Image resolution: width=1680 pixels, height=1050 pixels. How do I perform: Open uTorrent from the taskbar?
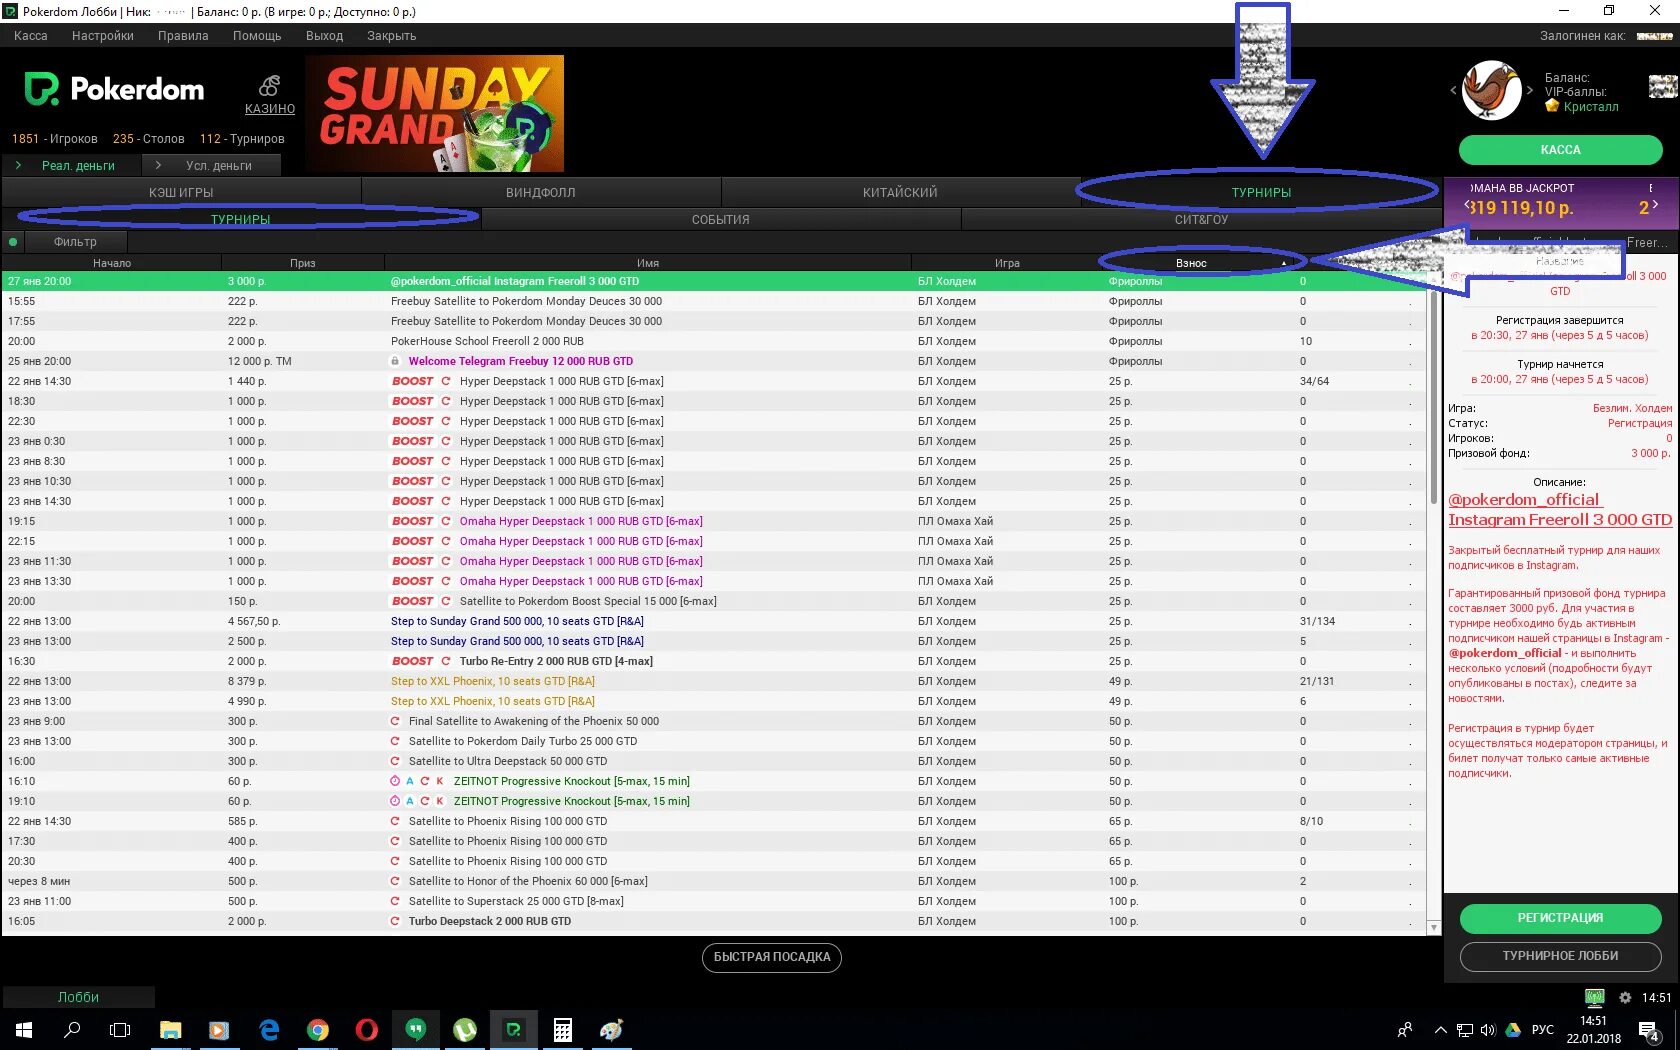pyautogui.click(x=465, y=1030)
